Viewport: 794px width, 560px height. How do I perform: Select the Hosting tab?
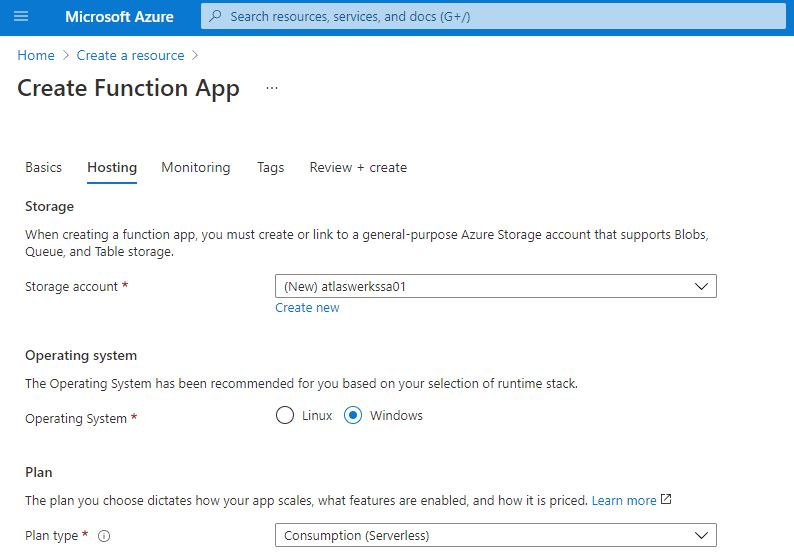(x=112, y=168)
